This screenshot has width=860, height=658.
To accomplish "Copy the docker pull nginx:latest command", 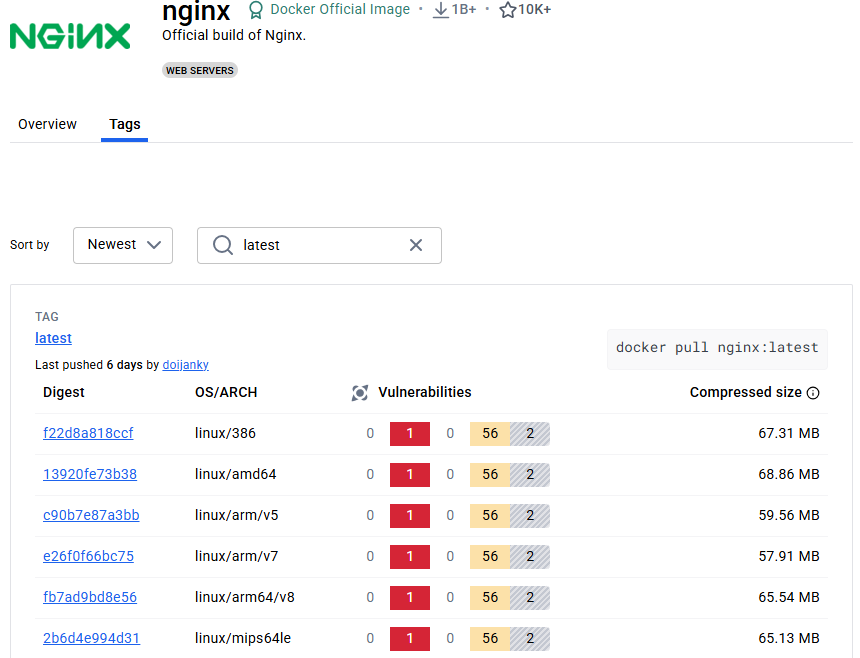I will pos(717,348).
